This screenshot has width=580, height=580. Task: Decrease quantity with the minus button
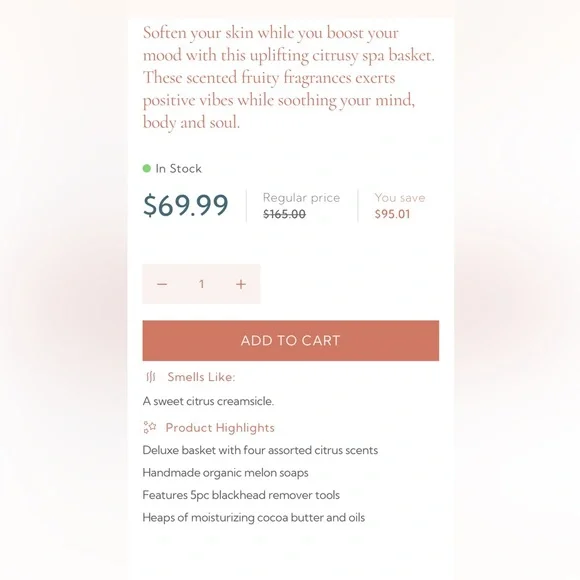[x=162, y=284]
